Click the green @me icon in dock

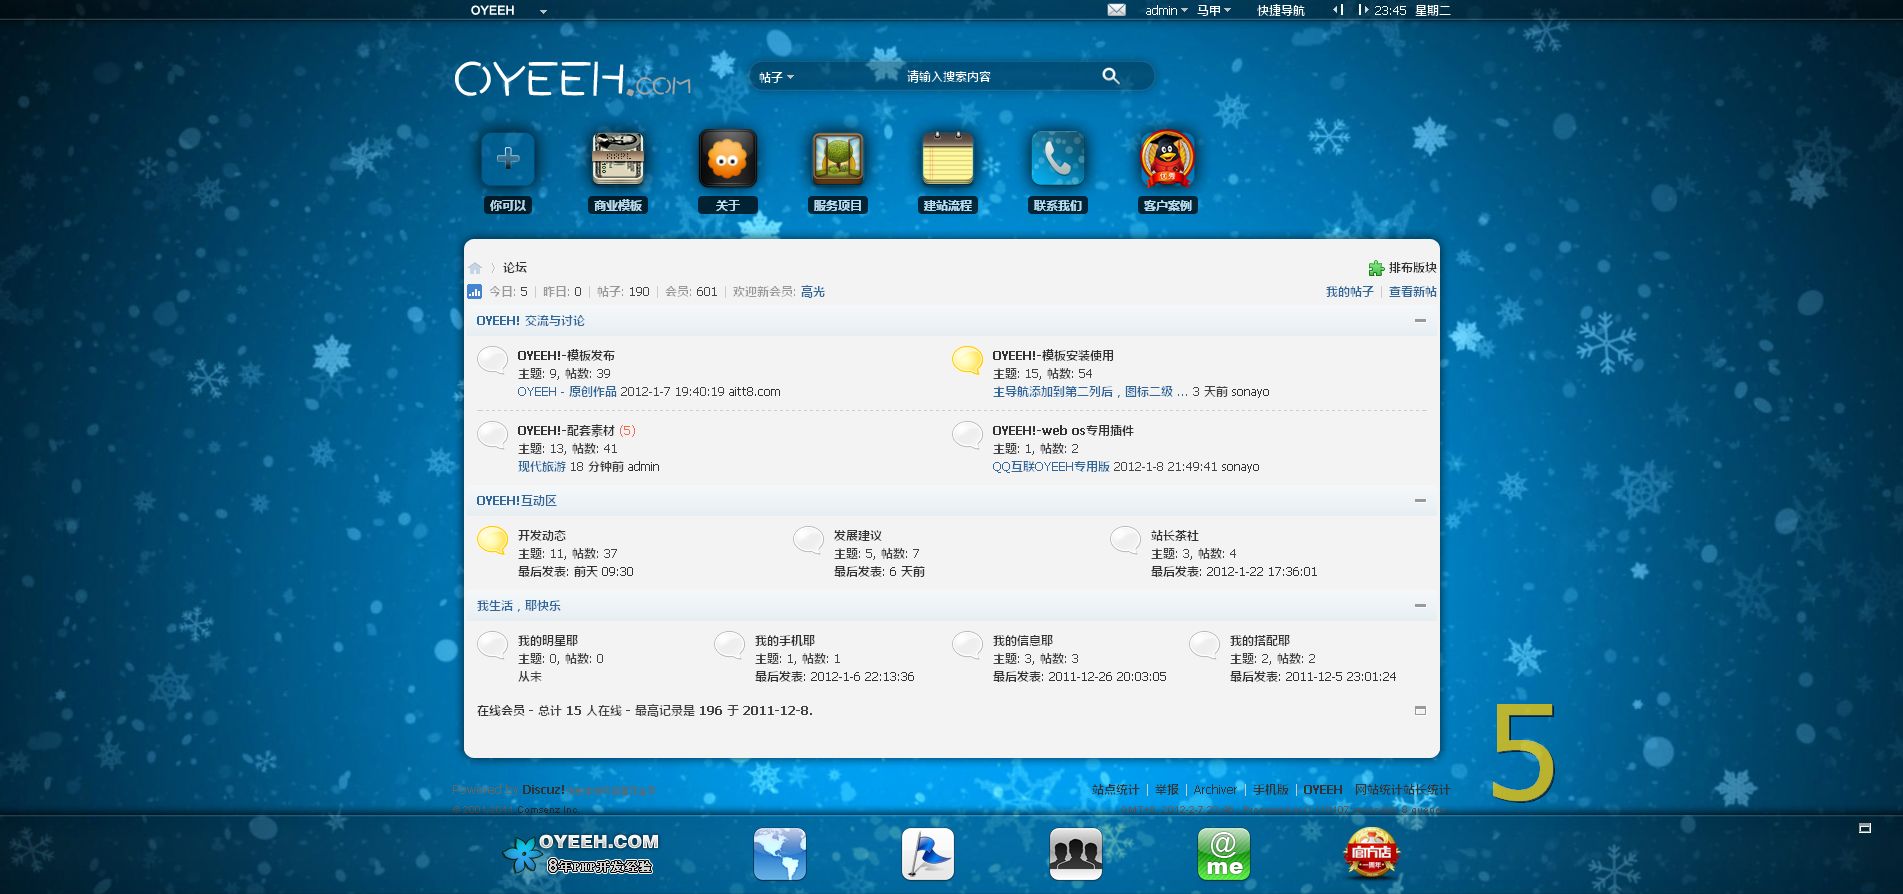coord(1224,854)
